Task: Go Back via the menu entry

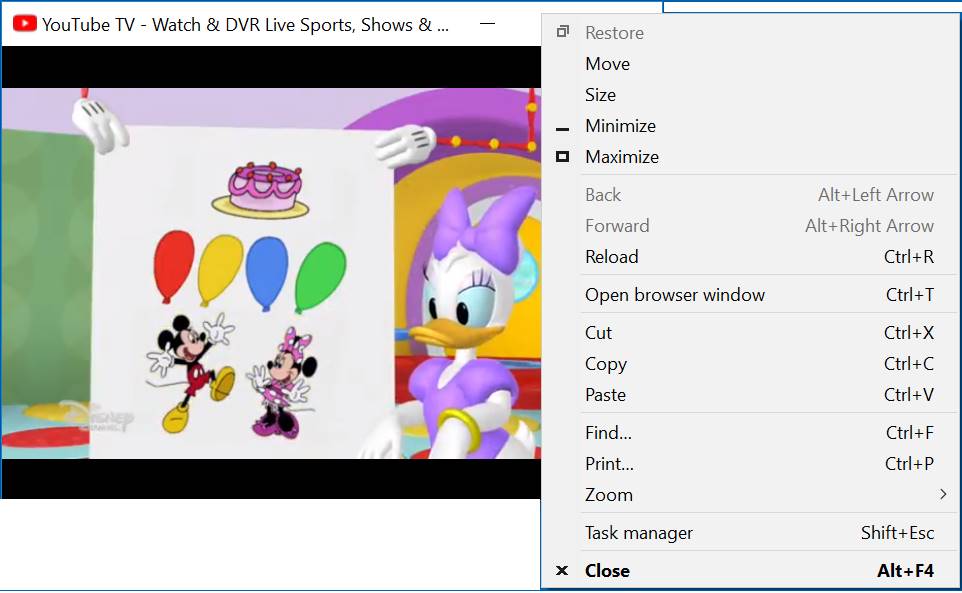Action: [751, 194]
